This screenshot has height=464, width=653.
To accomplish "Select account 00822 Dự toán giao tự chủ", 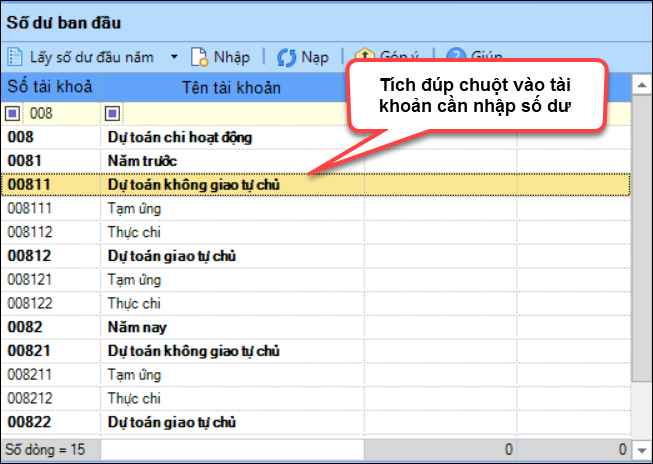I will (x=180, y=422).
